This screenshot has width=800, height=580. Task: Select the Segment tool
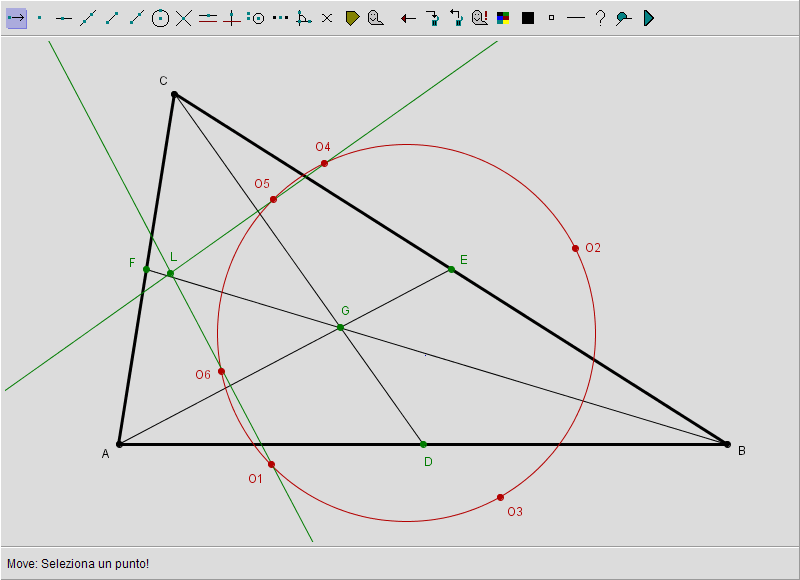click(x=112, y=18)
